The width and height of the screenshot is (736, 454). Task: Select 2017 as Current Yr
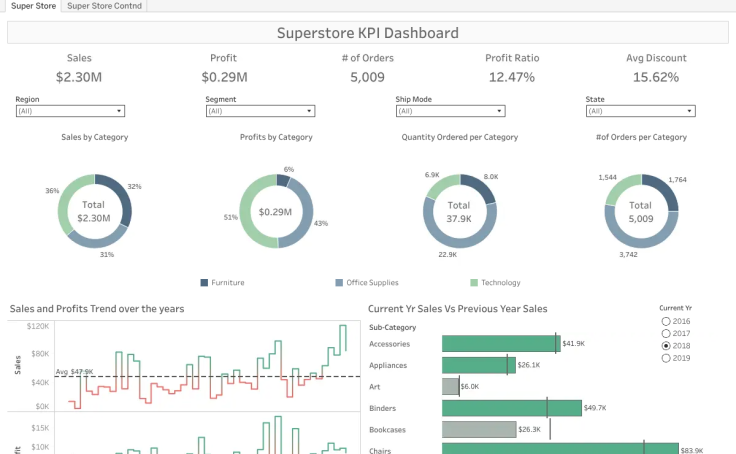click(x=666, y=333)
